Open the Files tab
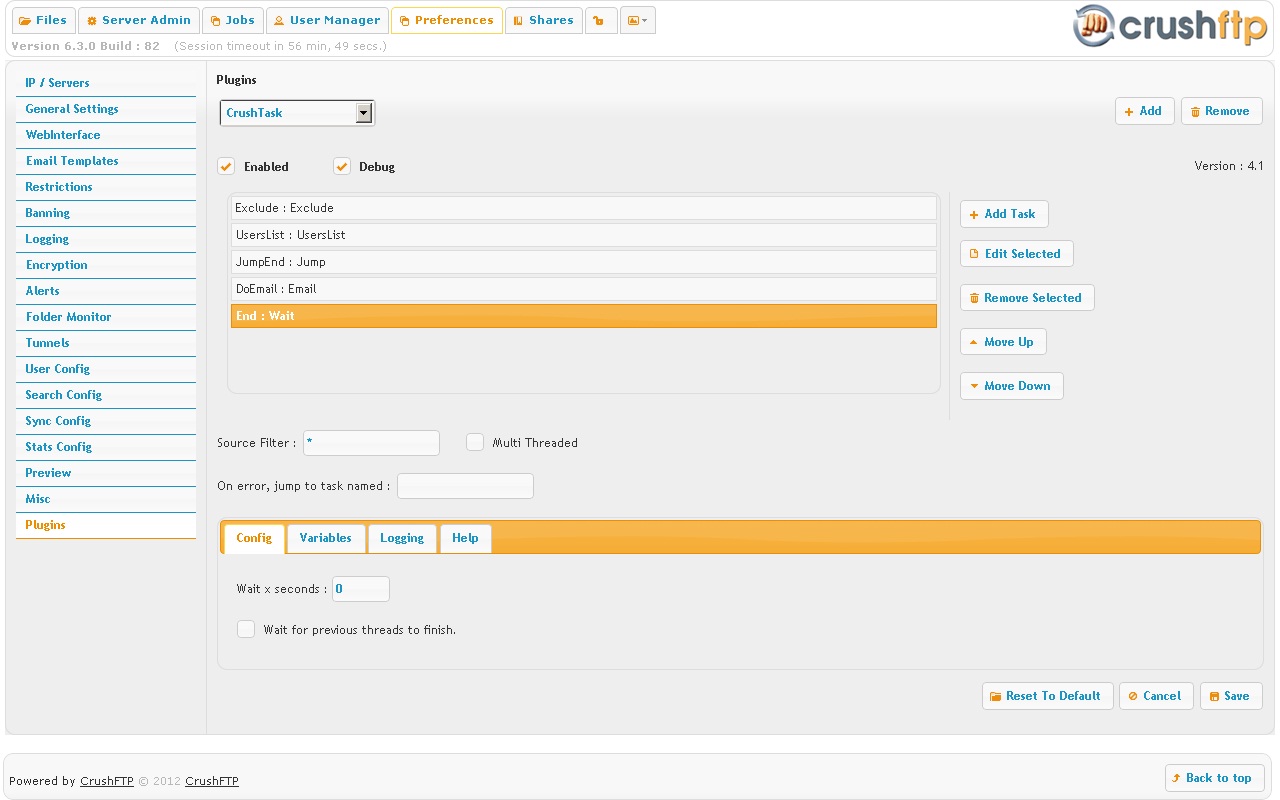The height and width of the screenshot is (800, 1280). point(43,20)
